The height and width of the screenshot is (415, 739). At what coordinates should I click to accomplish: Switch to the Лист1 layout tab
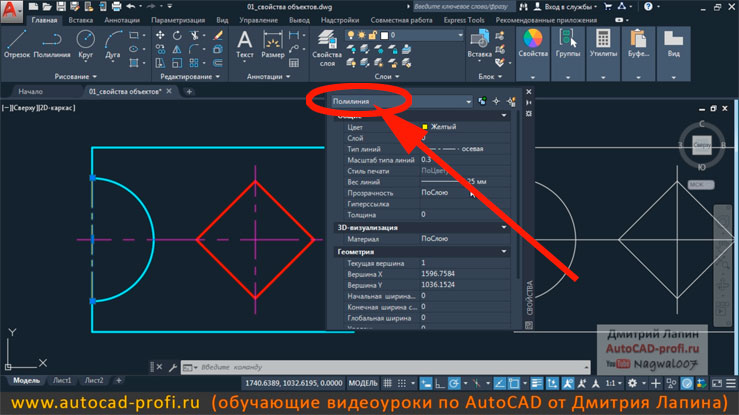[62, 380]
